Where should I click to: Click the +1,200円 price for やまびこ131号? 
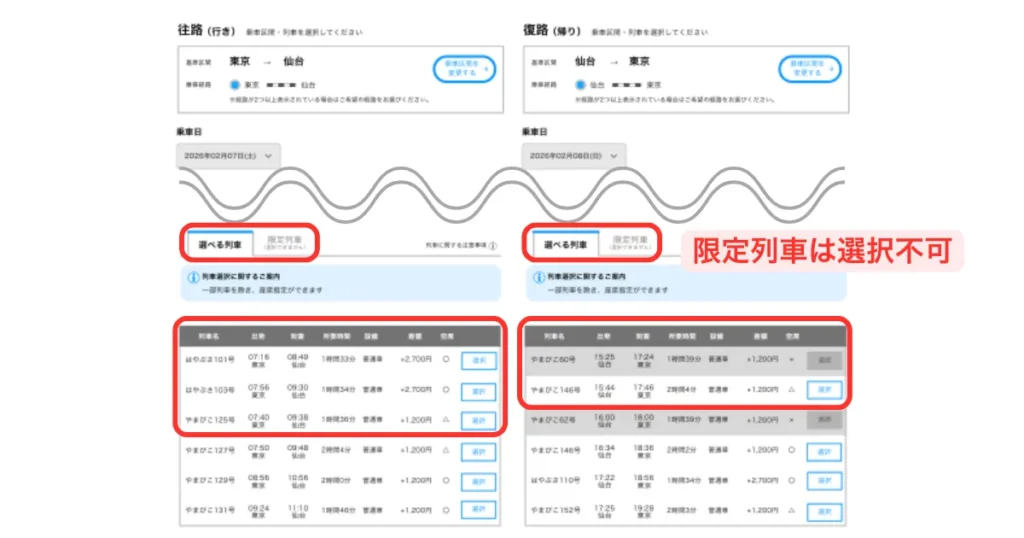pos(416,510)
